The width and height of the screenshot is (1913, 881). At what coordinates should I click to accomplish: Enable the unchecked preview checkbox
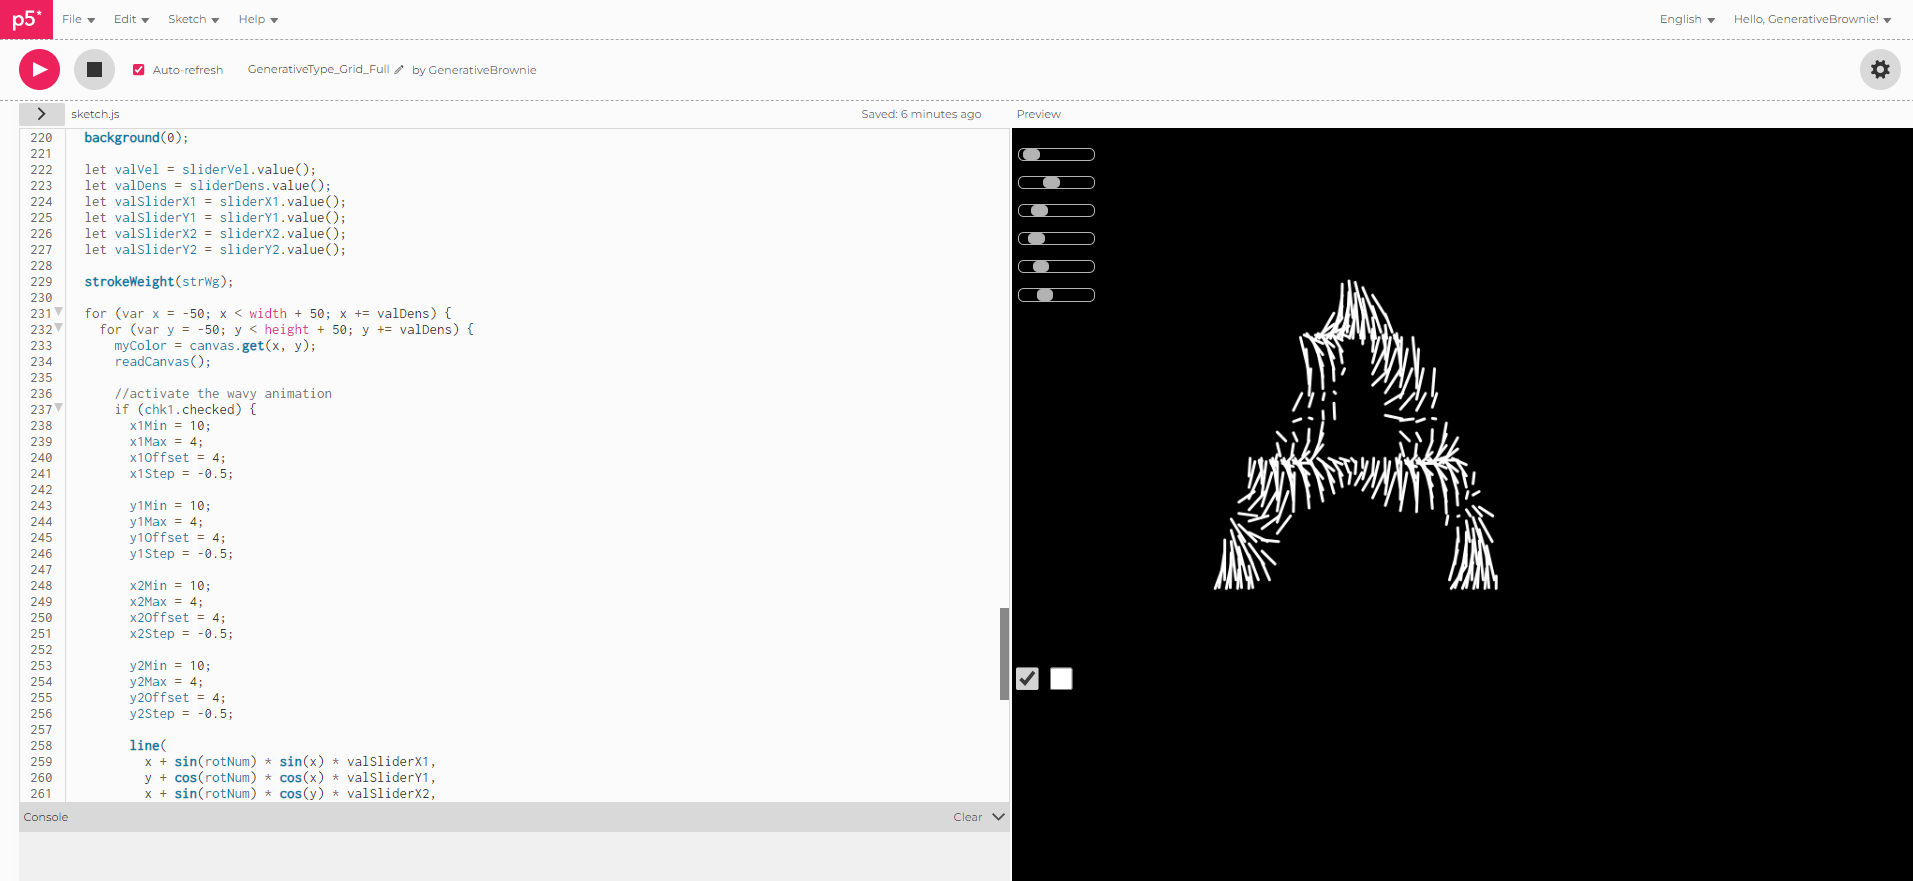(x=1061, y=679)
